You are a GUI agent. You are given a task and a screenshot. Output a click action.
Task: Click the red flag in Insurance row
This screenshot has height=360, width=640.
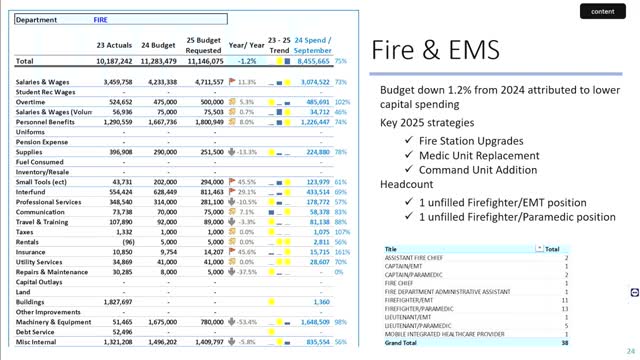pyautogui.click(x=232, y=252)
